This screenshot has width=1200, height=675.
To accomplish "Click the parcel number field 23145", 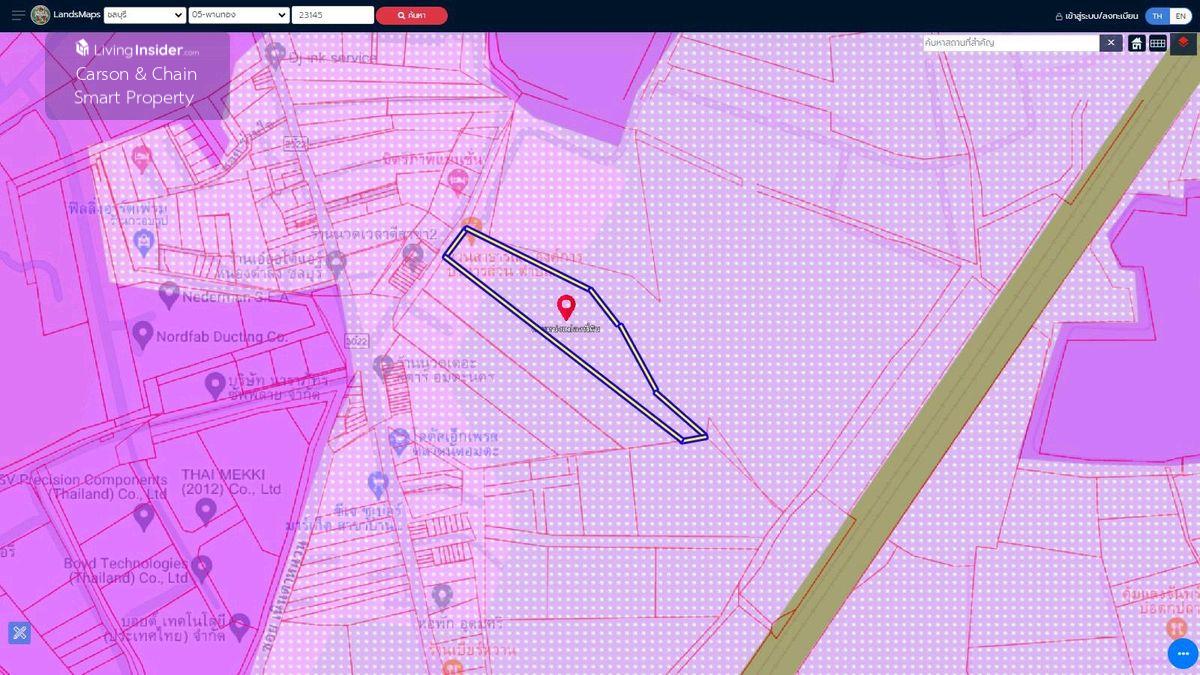I will pos(332,15).
